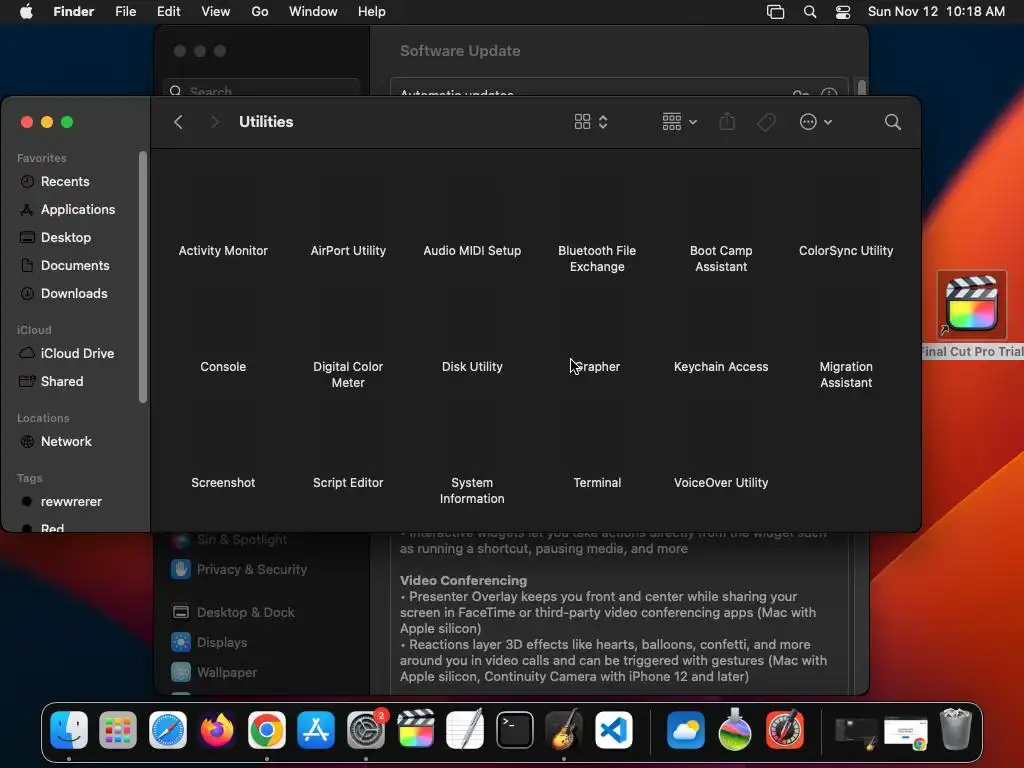Go back in Finder window

pos(178,122)
